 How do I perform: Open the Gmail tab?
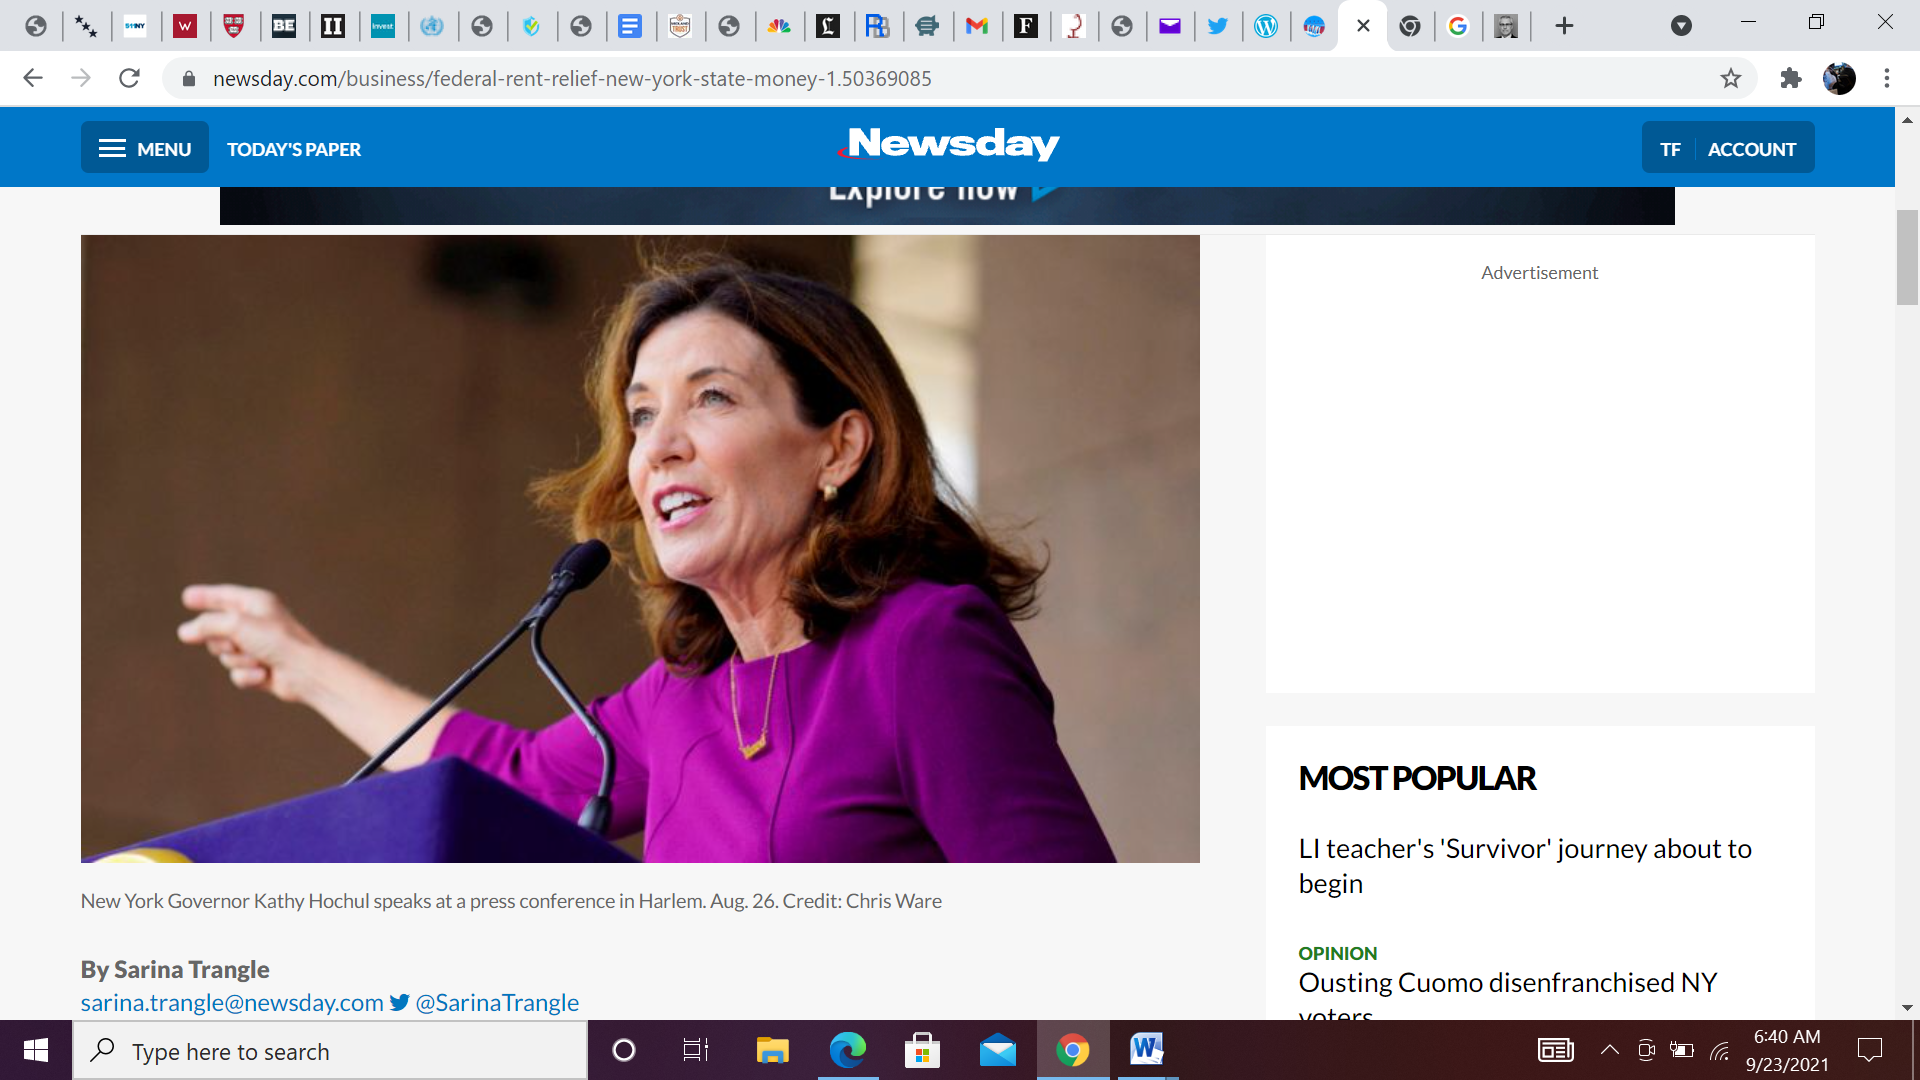976,26
